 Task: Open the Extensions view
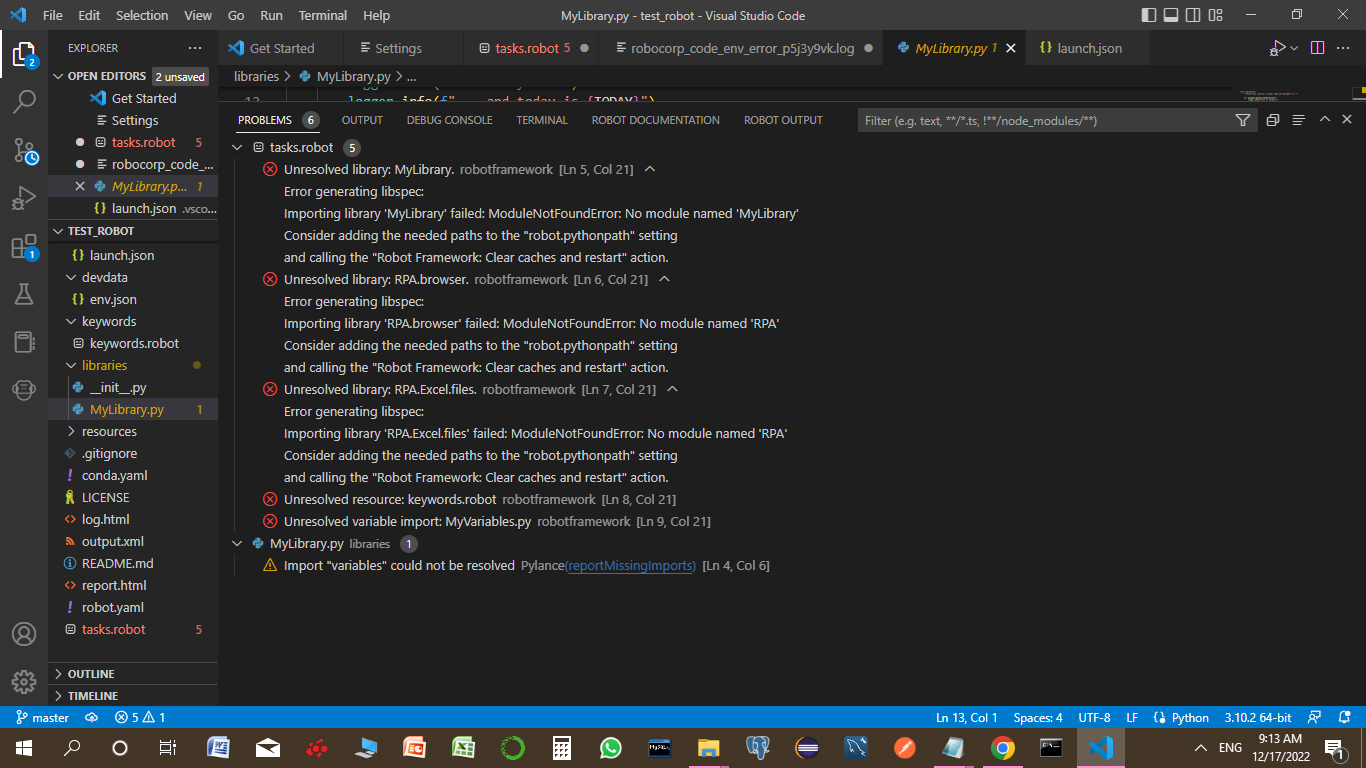[24, 246]
